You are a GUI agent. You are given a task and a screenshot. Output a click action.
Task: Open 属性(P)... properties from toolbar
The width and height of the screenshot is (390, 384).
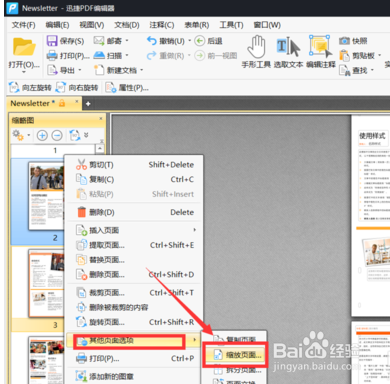pyautogui.click(x=127, y=87)
